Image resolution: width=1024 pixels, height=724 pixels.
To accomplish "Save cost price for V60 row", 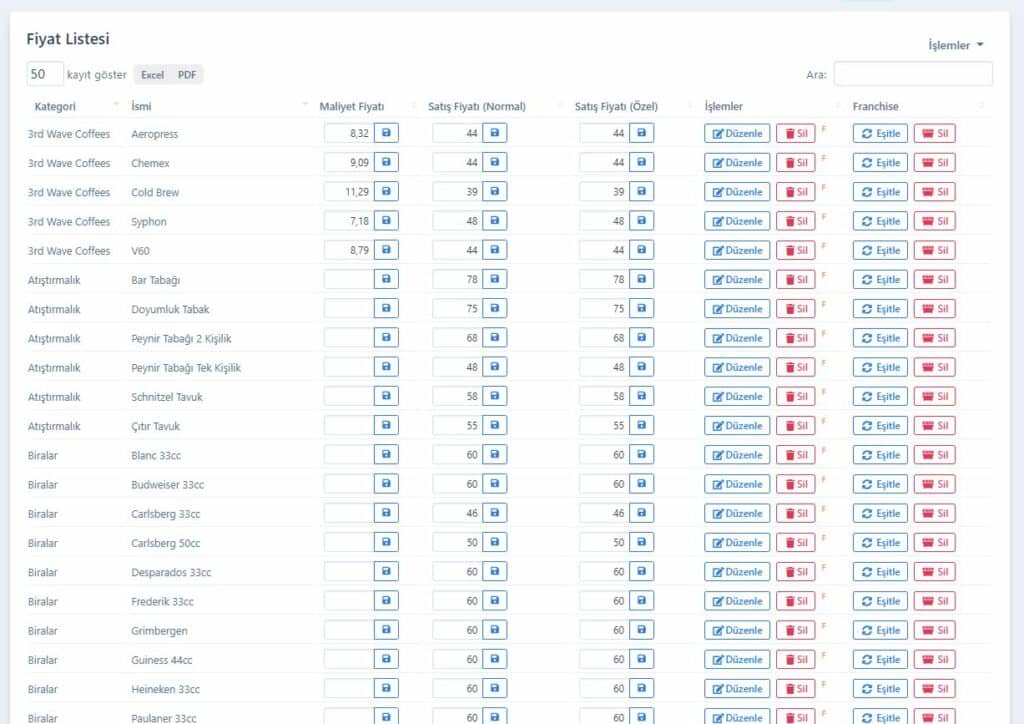I will [x=386, y=250].
